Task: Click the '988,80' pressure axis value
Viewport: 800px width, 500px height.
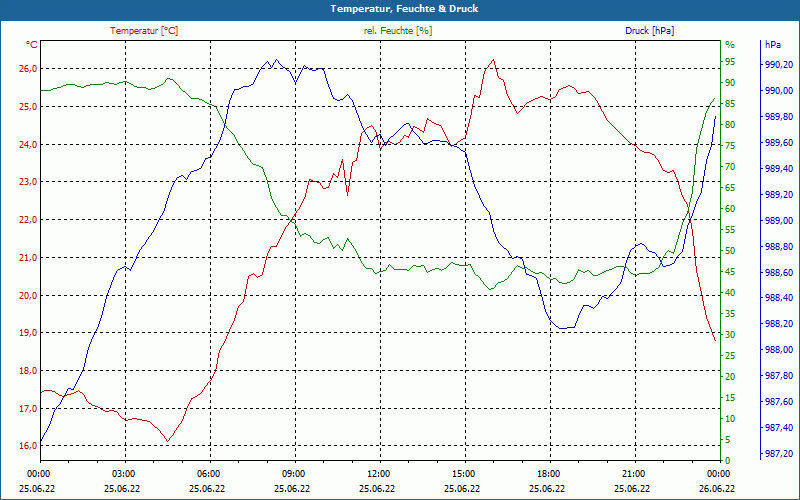Action: pos(779,247)
